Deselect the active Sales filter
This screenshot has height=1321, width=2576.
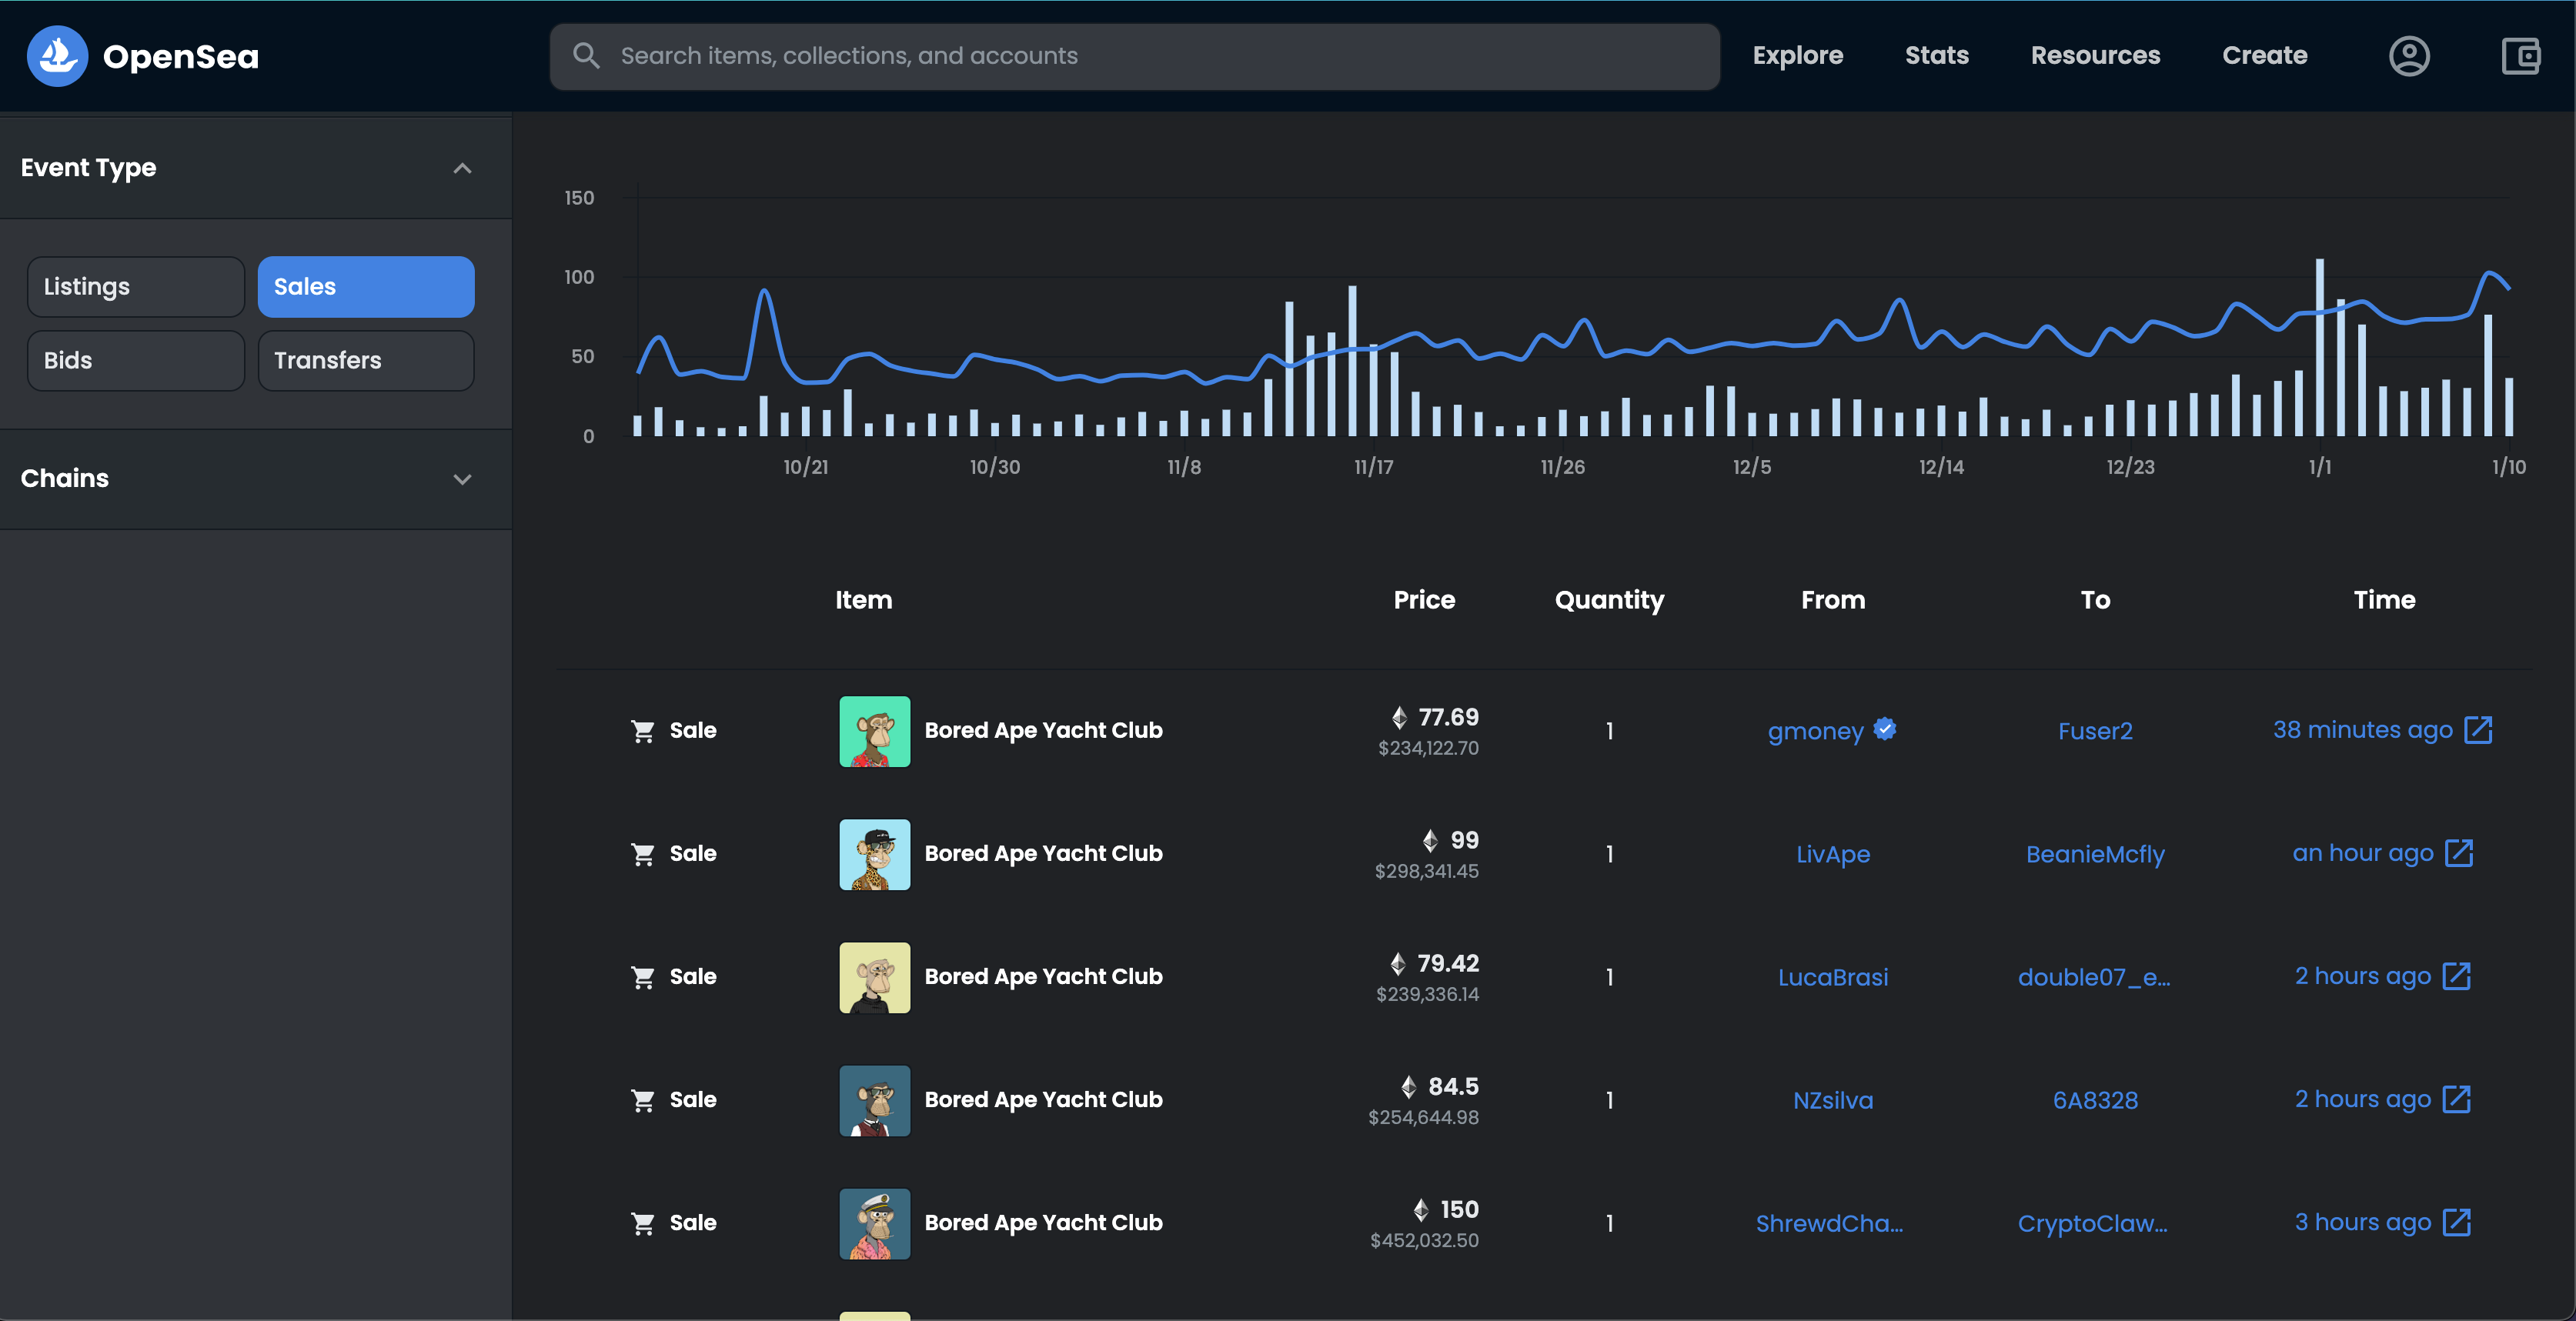point(366,287)
